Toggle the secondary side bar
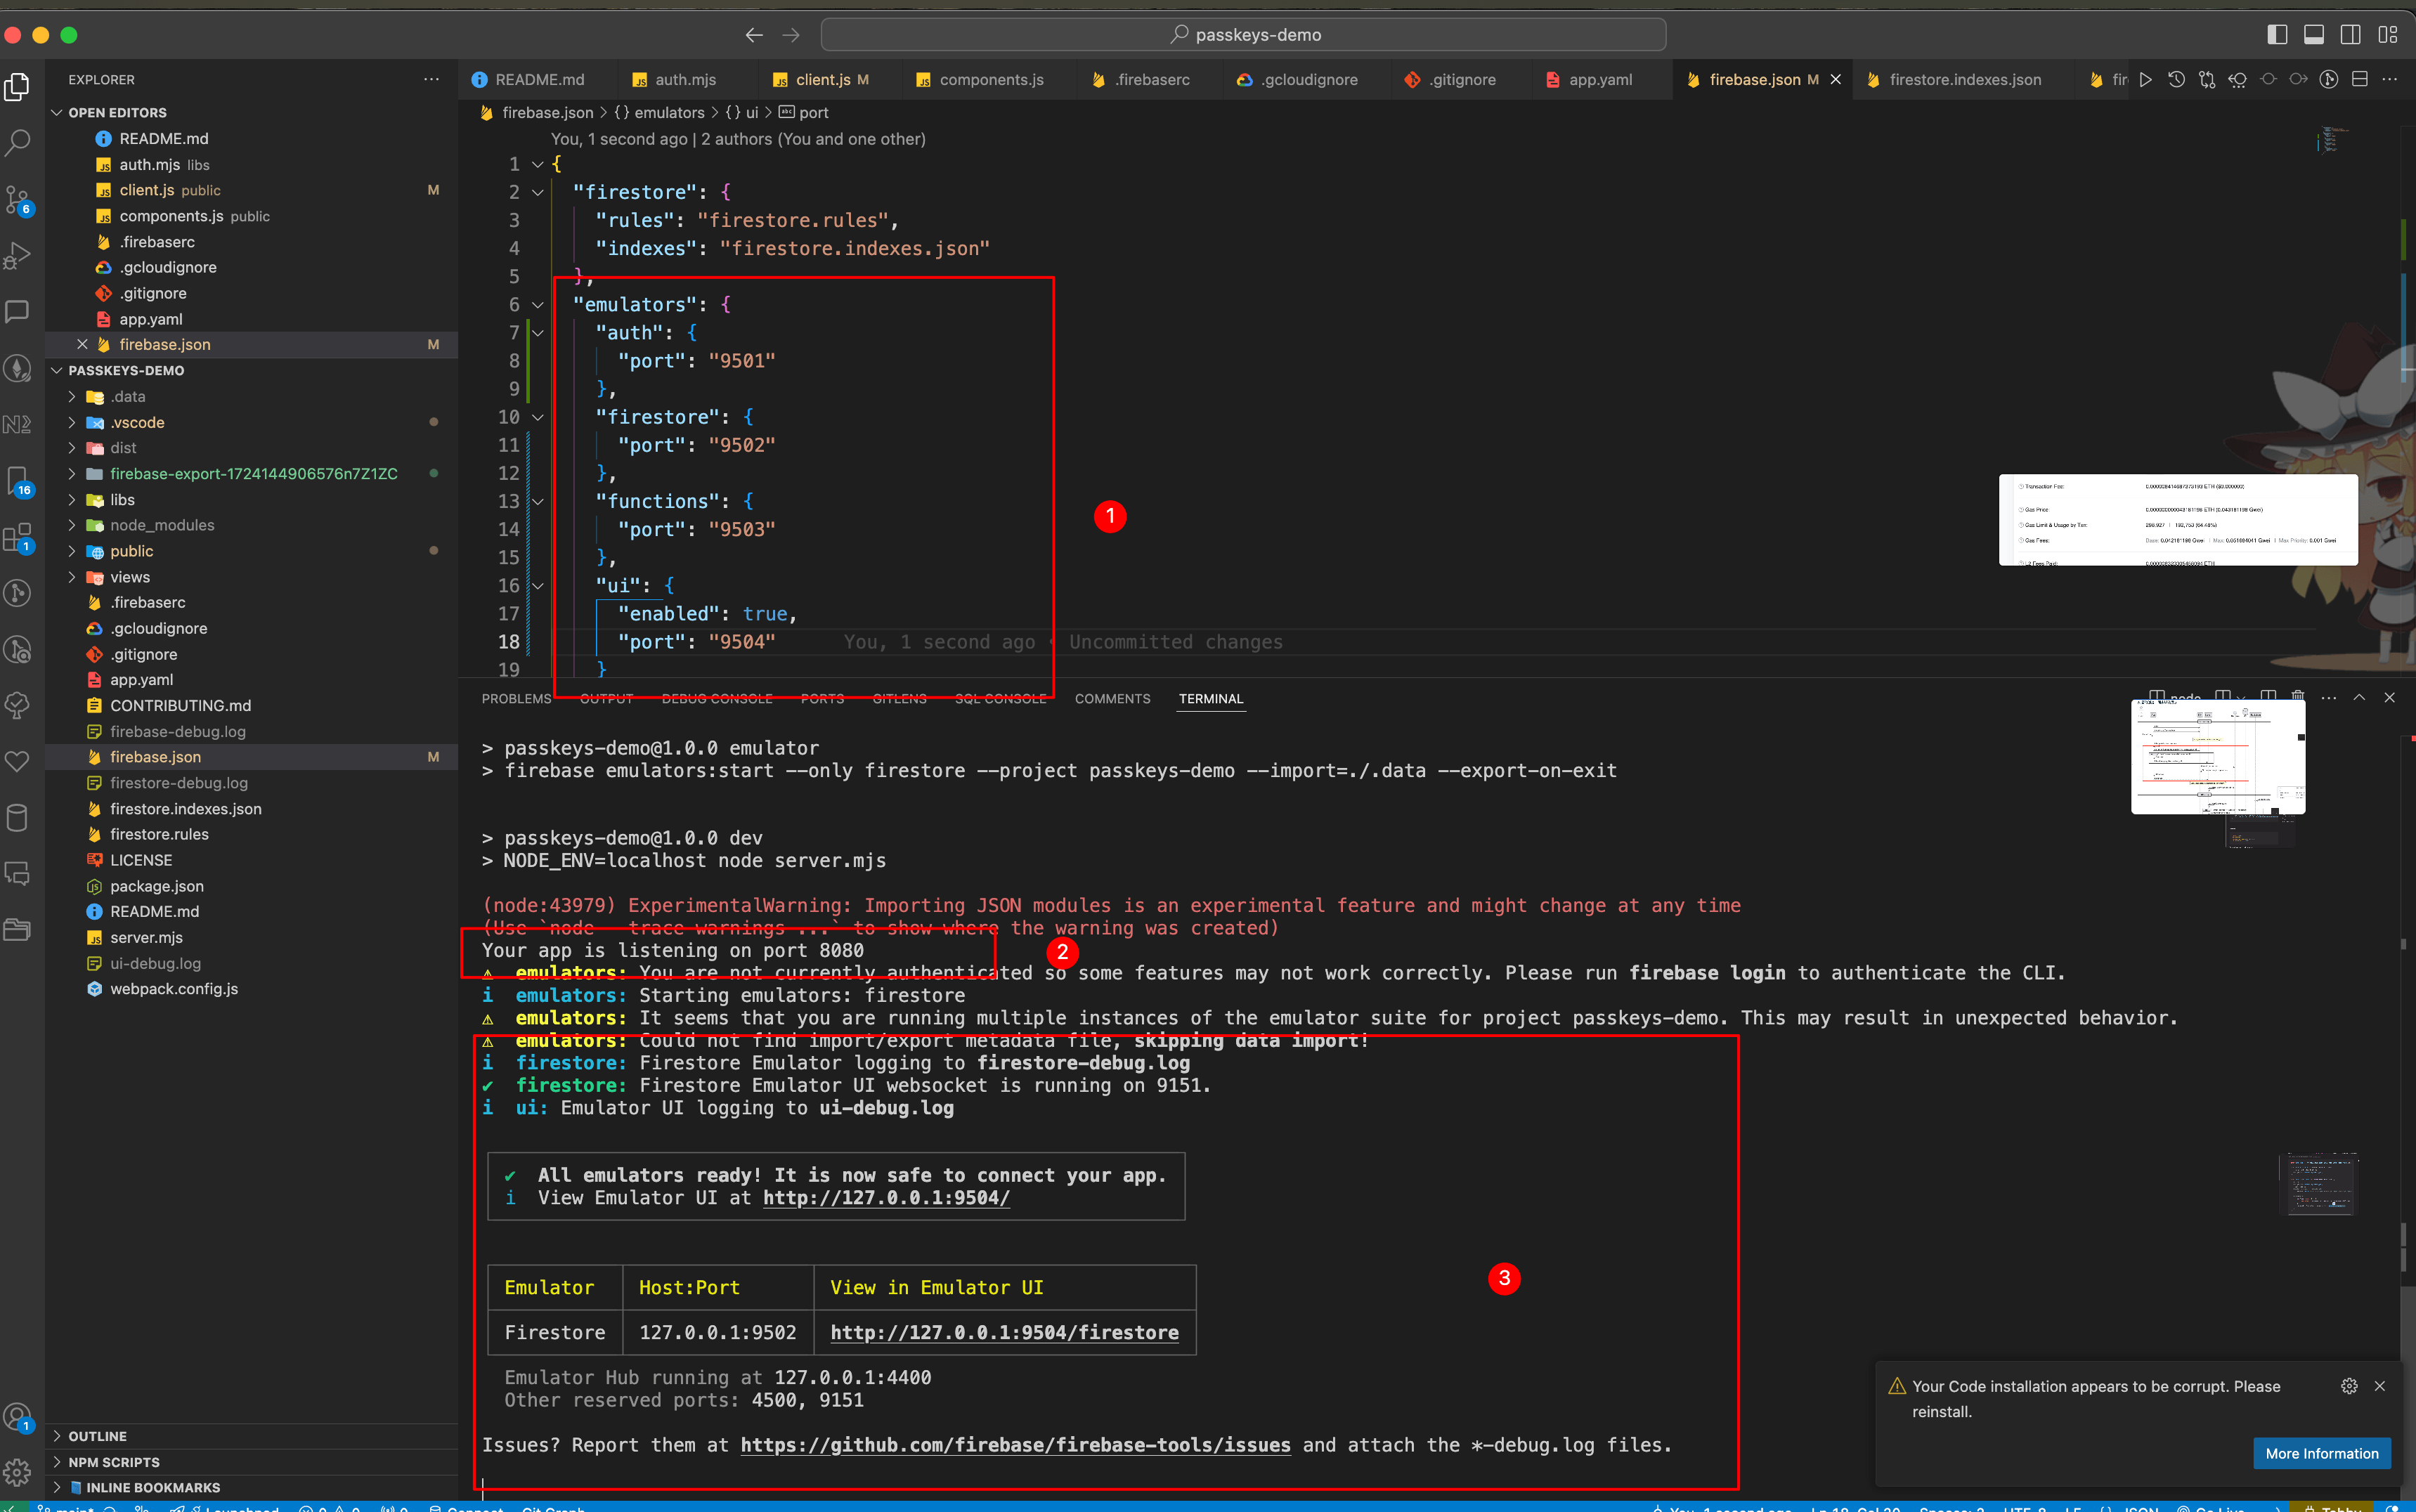The height and width of the screenshot is (1512, 2416). (x=2351, y=35)
